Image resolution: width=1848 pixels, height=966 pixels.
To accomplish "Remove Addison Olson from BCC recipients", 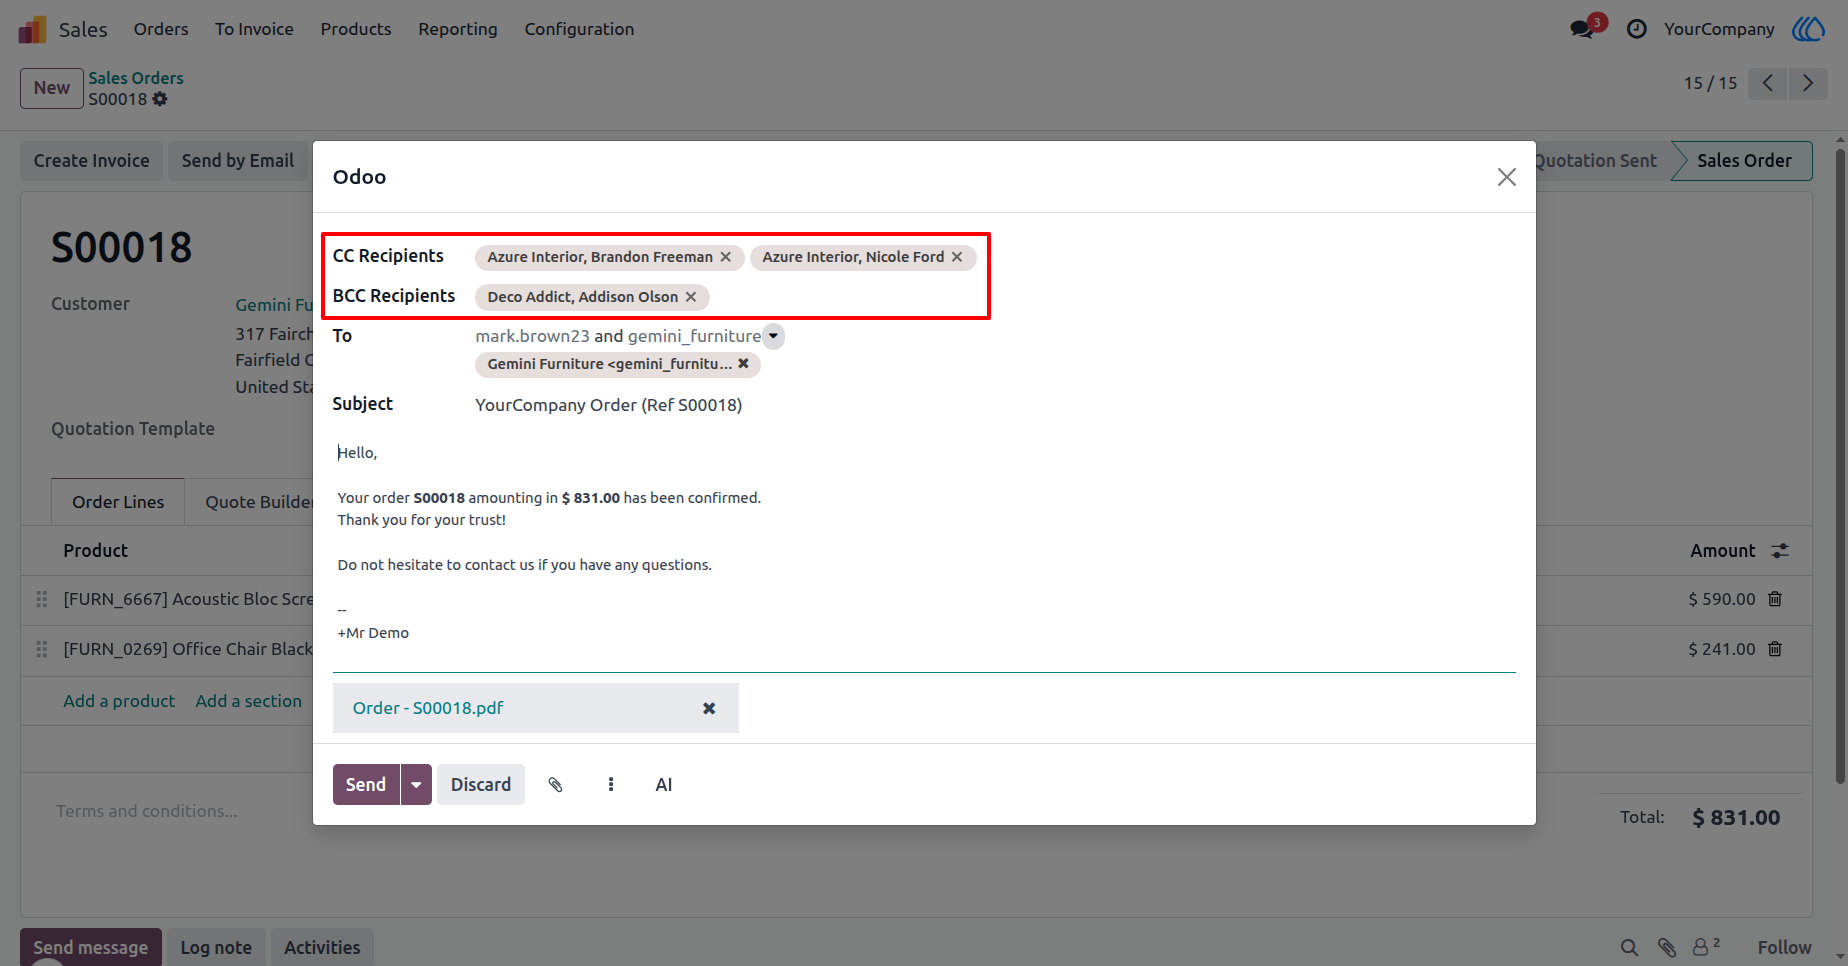I will [x=691, y=297].
